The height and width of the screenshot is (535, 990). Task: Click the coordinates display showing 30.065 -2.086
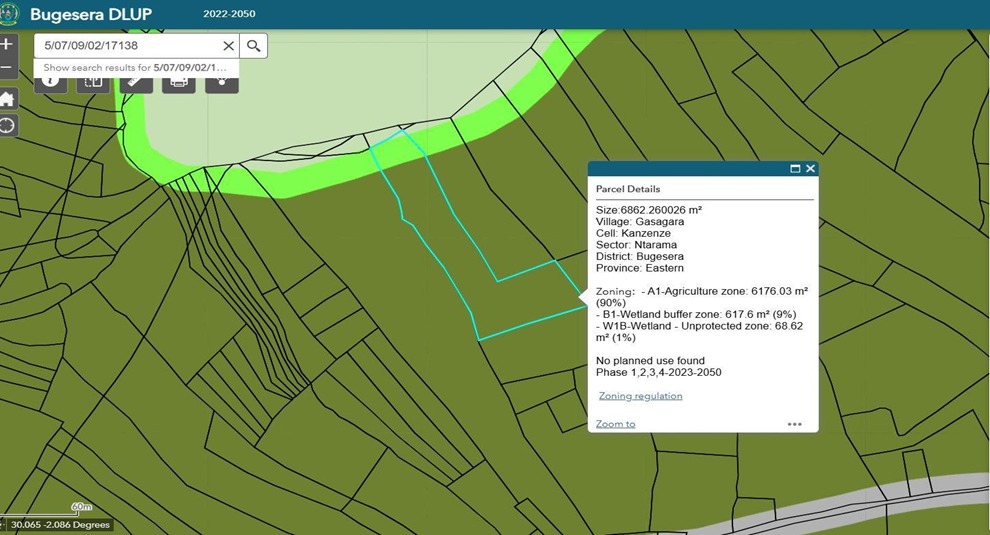click(x=60, y=525)
